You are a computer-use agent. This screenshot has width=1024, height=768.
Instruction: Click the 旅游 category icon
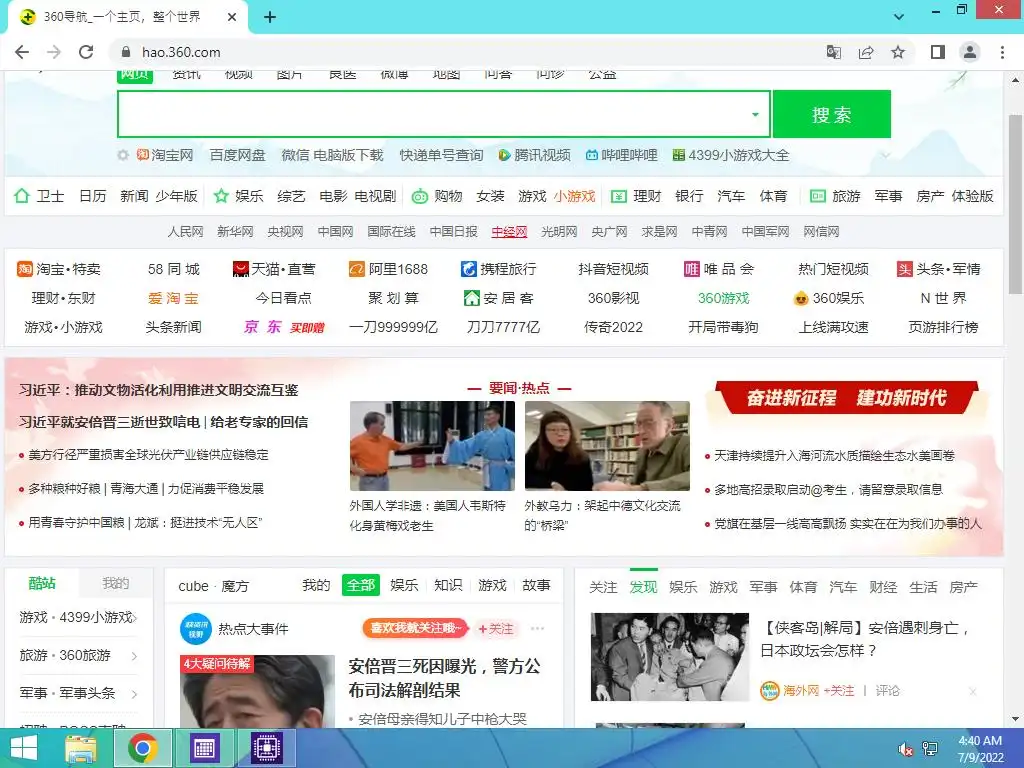(818, 196)
